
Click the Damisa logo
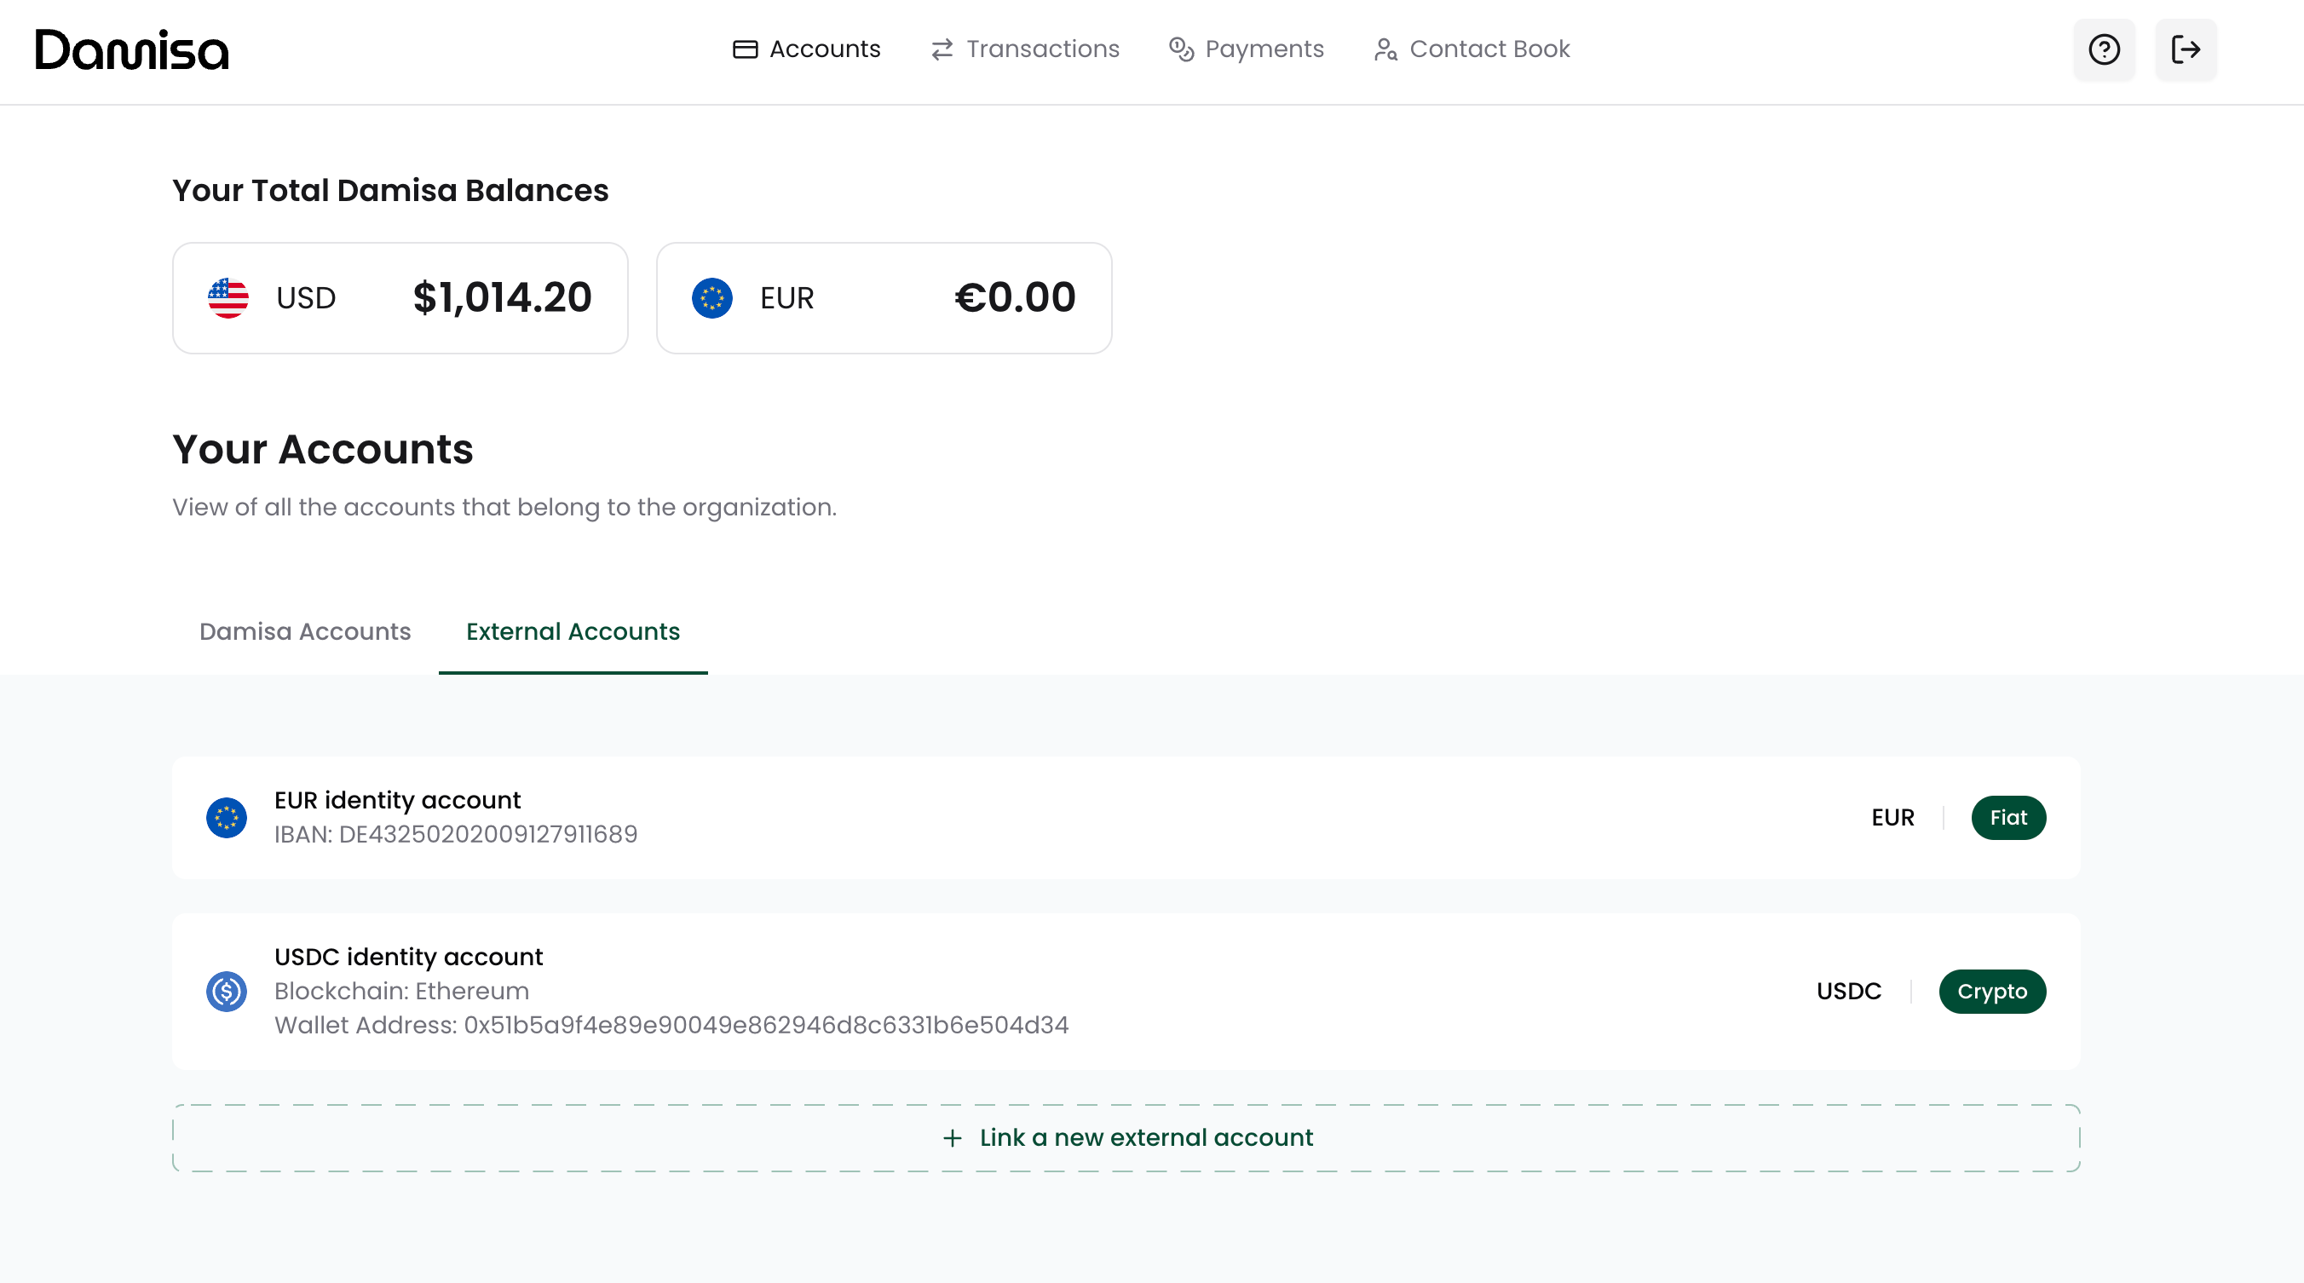[132, 49]
